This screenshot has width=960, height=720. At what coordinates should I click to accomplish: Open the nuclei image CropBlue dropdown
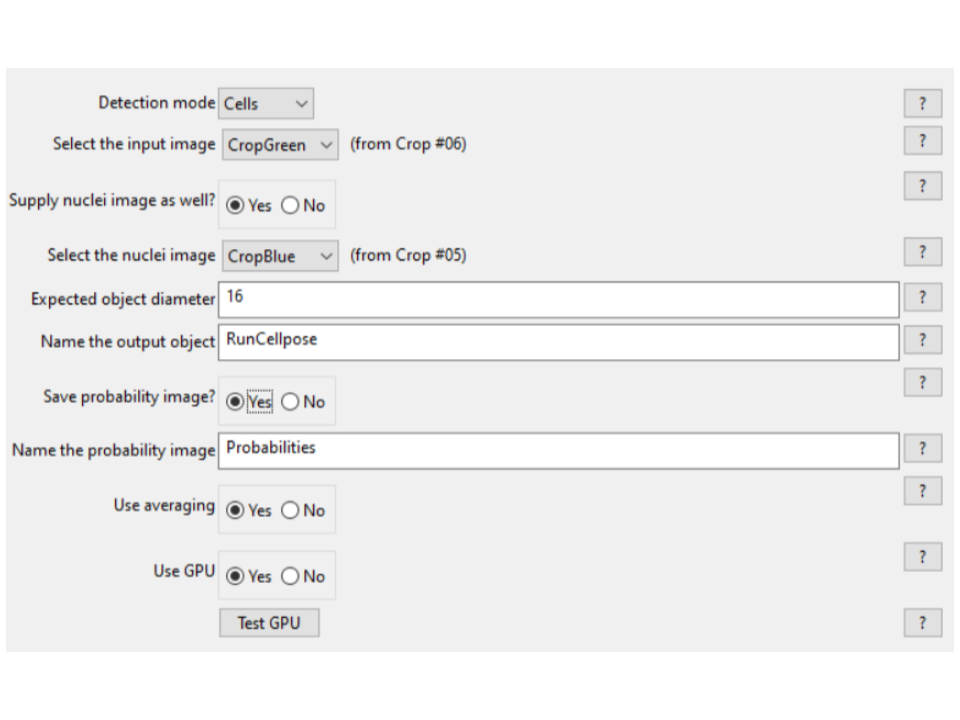280,256
